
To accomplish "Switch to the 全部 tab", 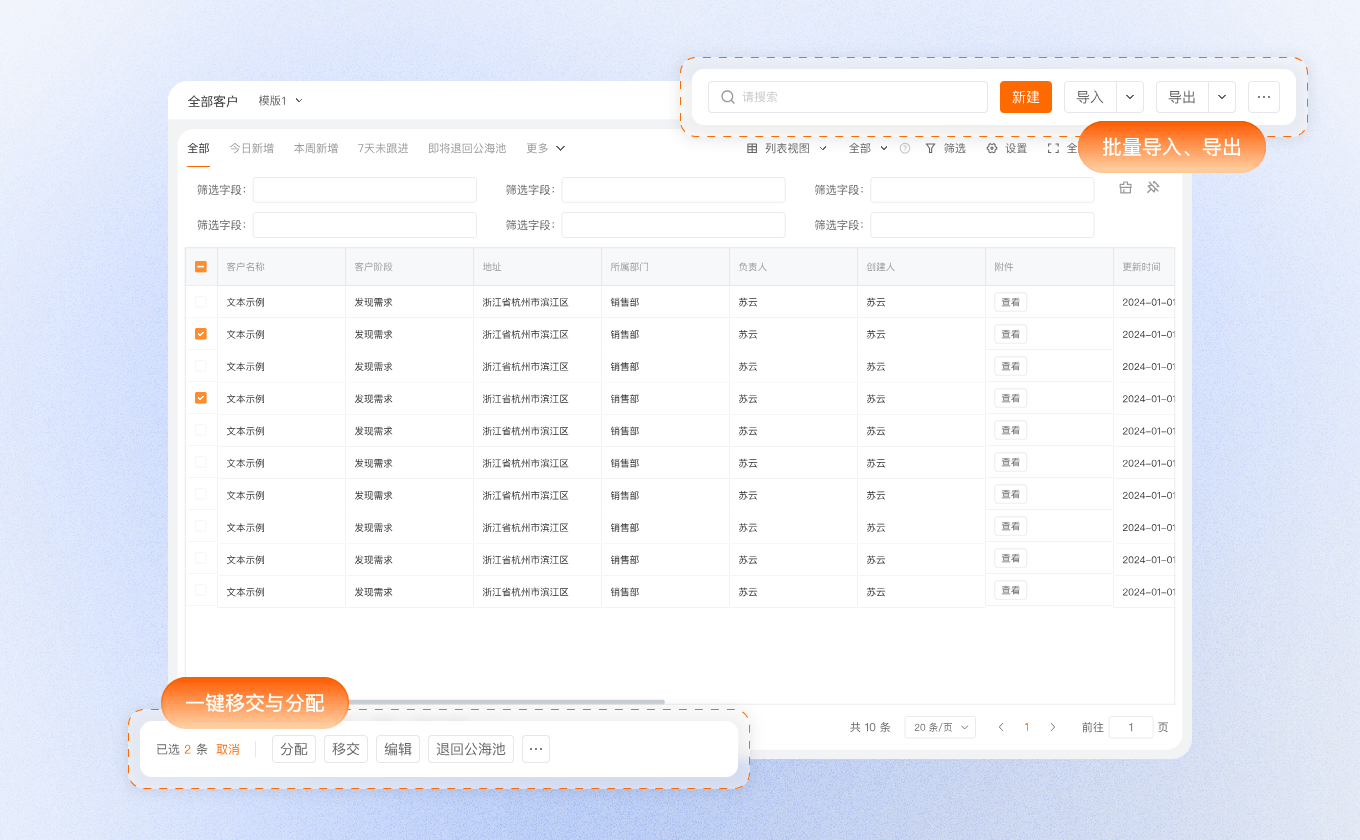I will pos(198,148).
